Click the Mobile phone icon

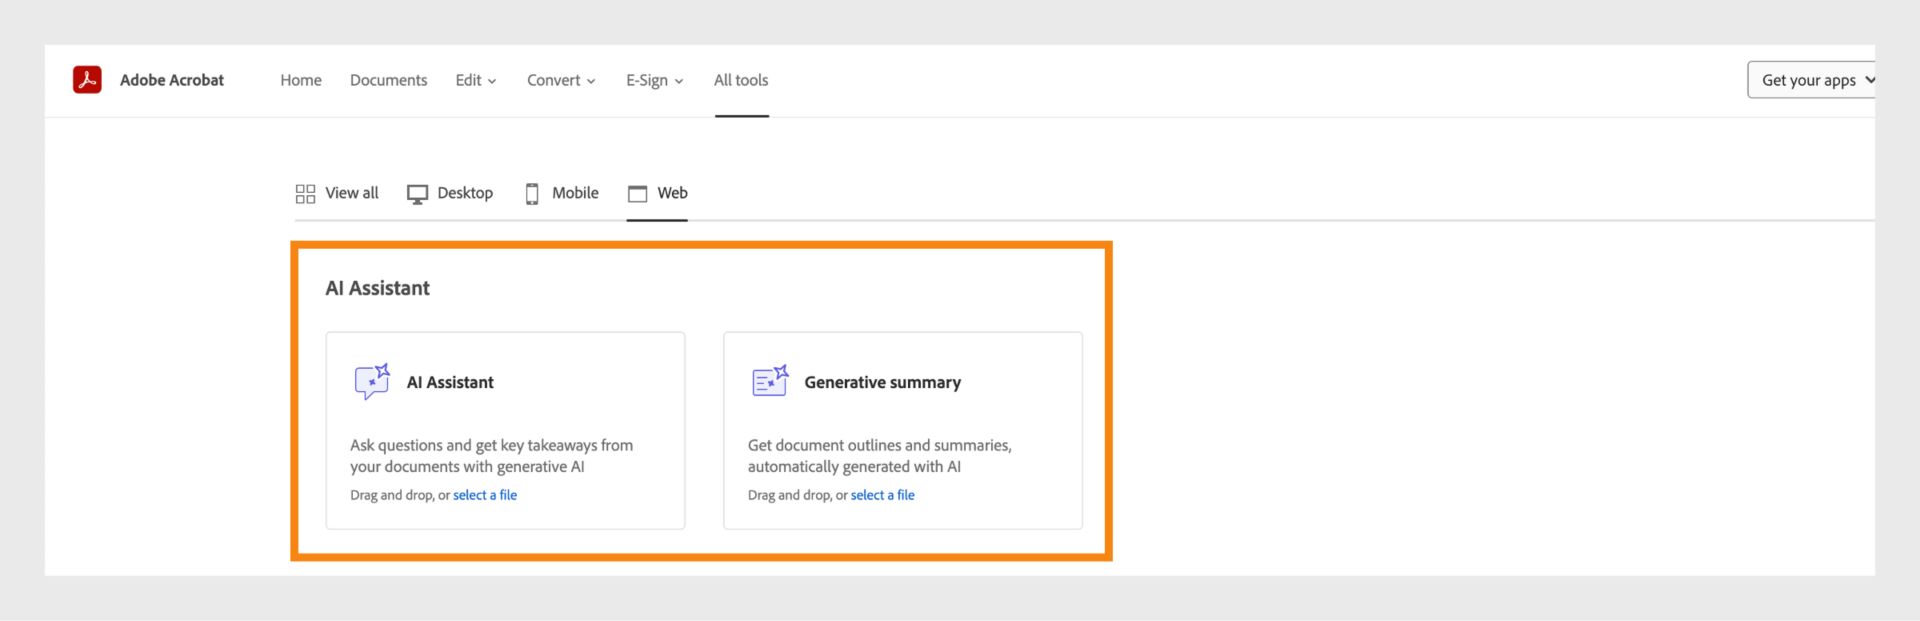coord(532,194)
